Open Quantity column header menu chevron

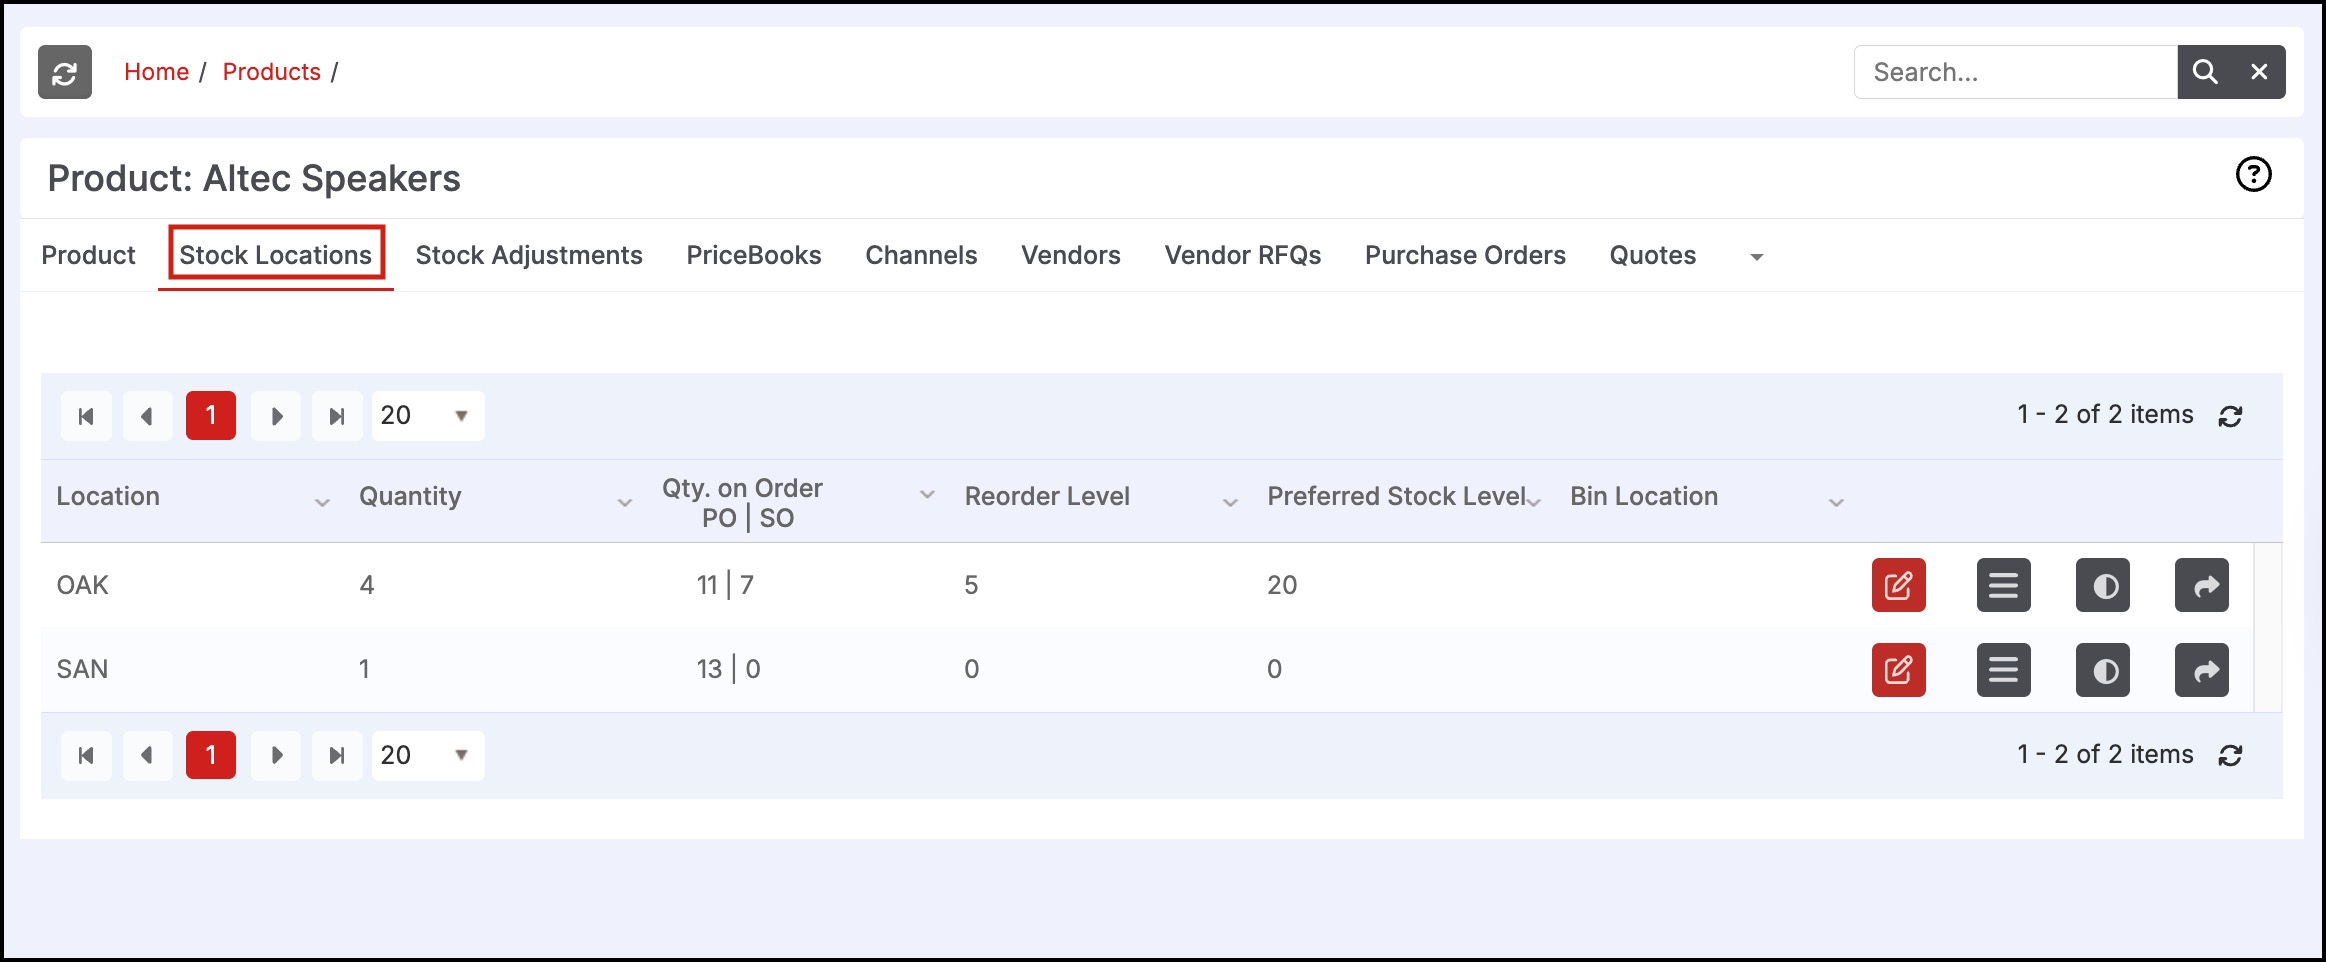(x=625, y=502)
